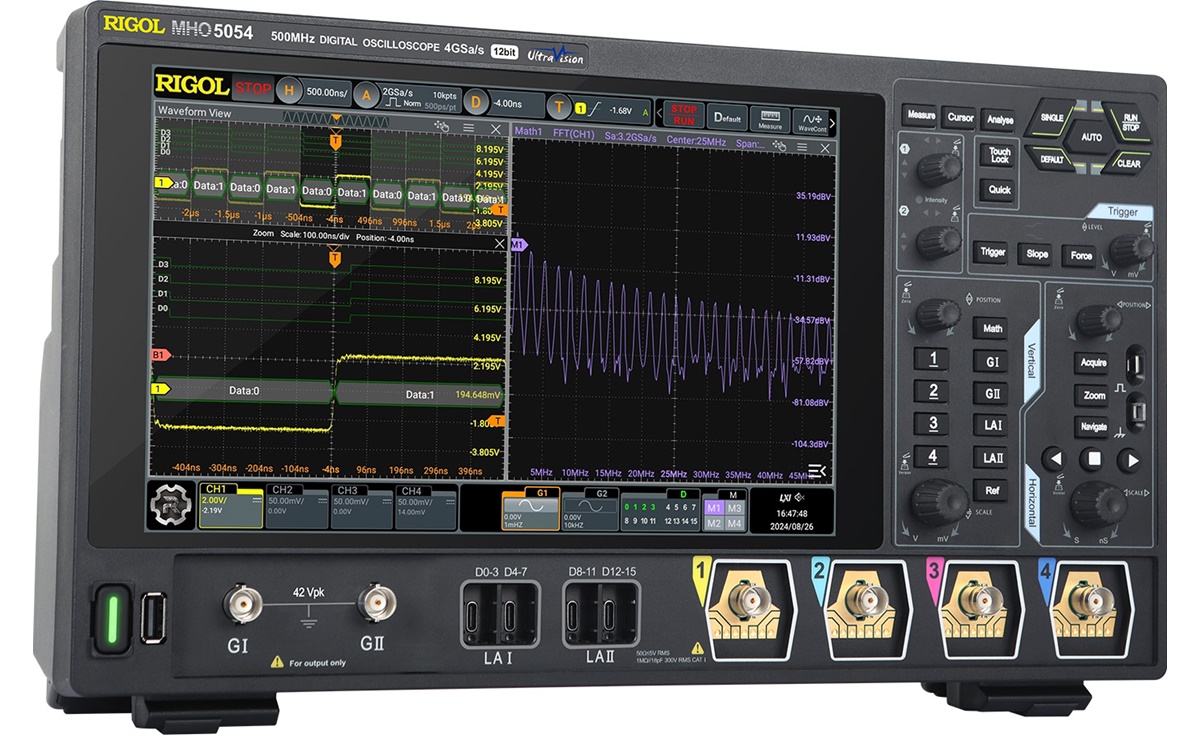Viewport: 1200px width, 735px height.
Task: Click the Math key
Action: coord(992,328)
